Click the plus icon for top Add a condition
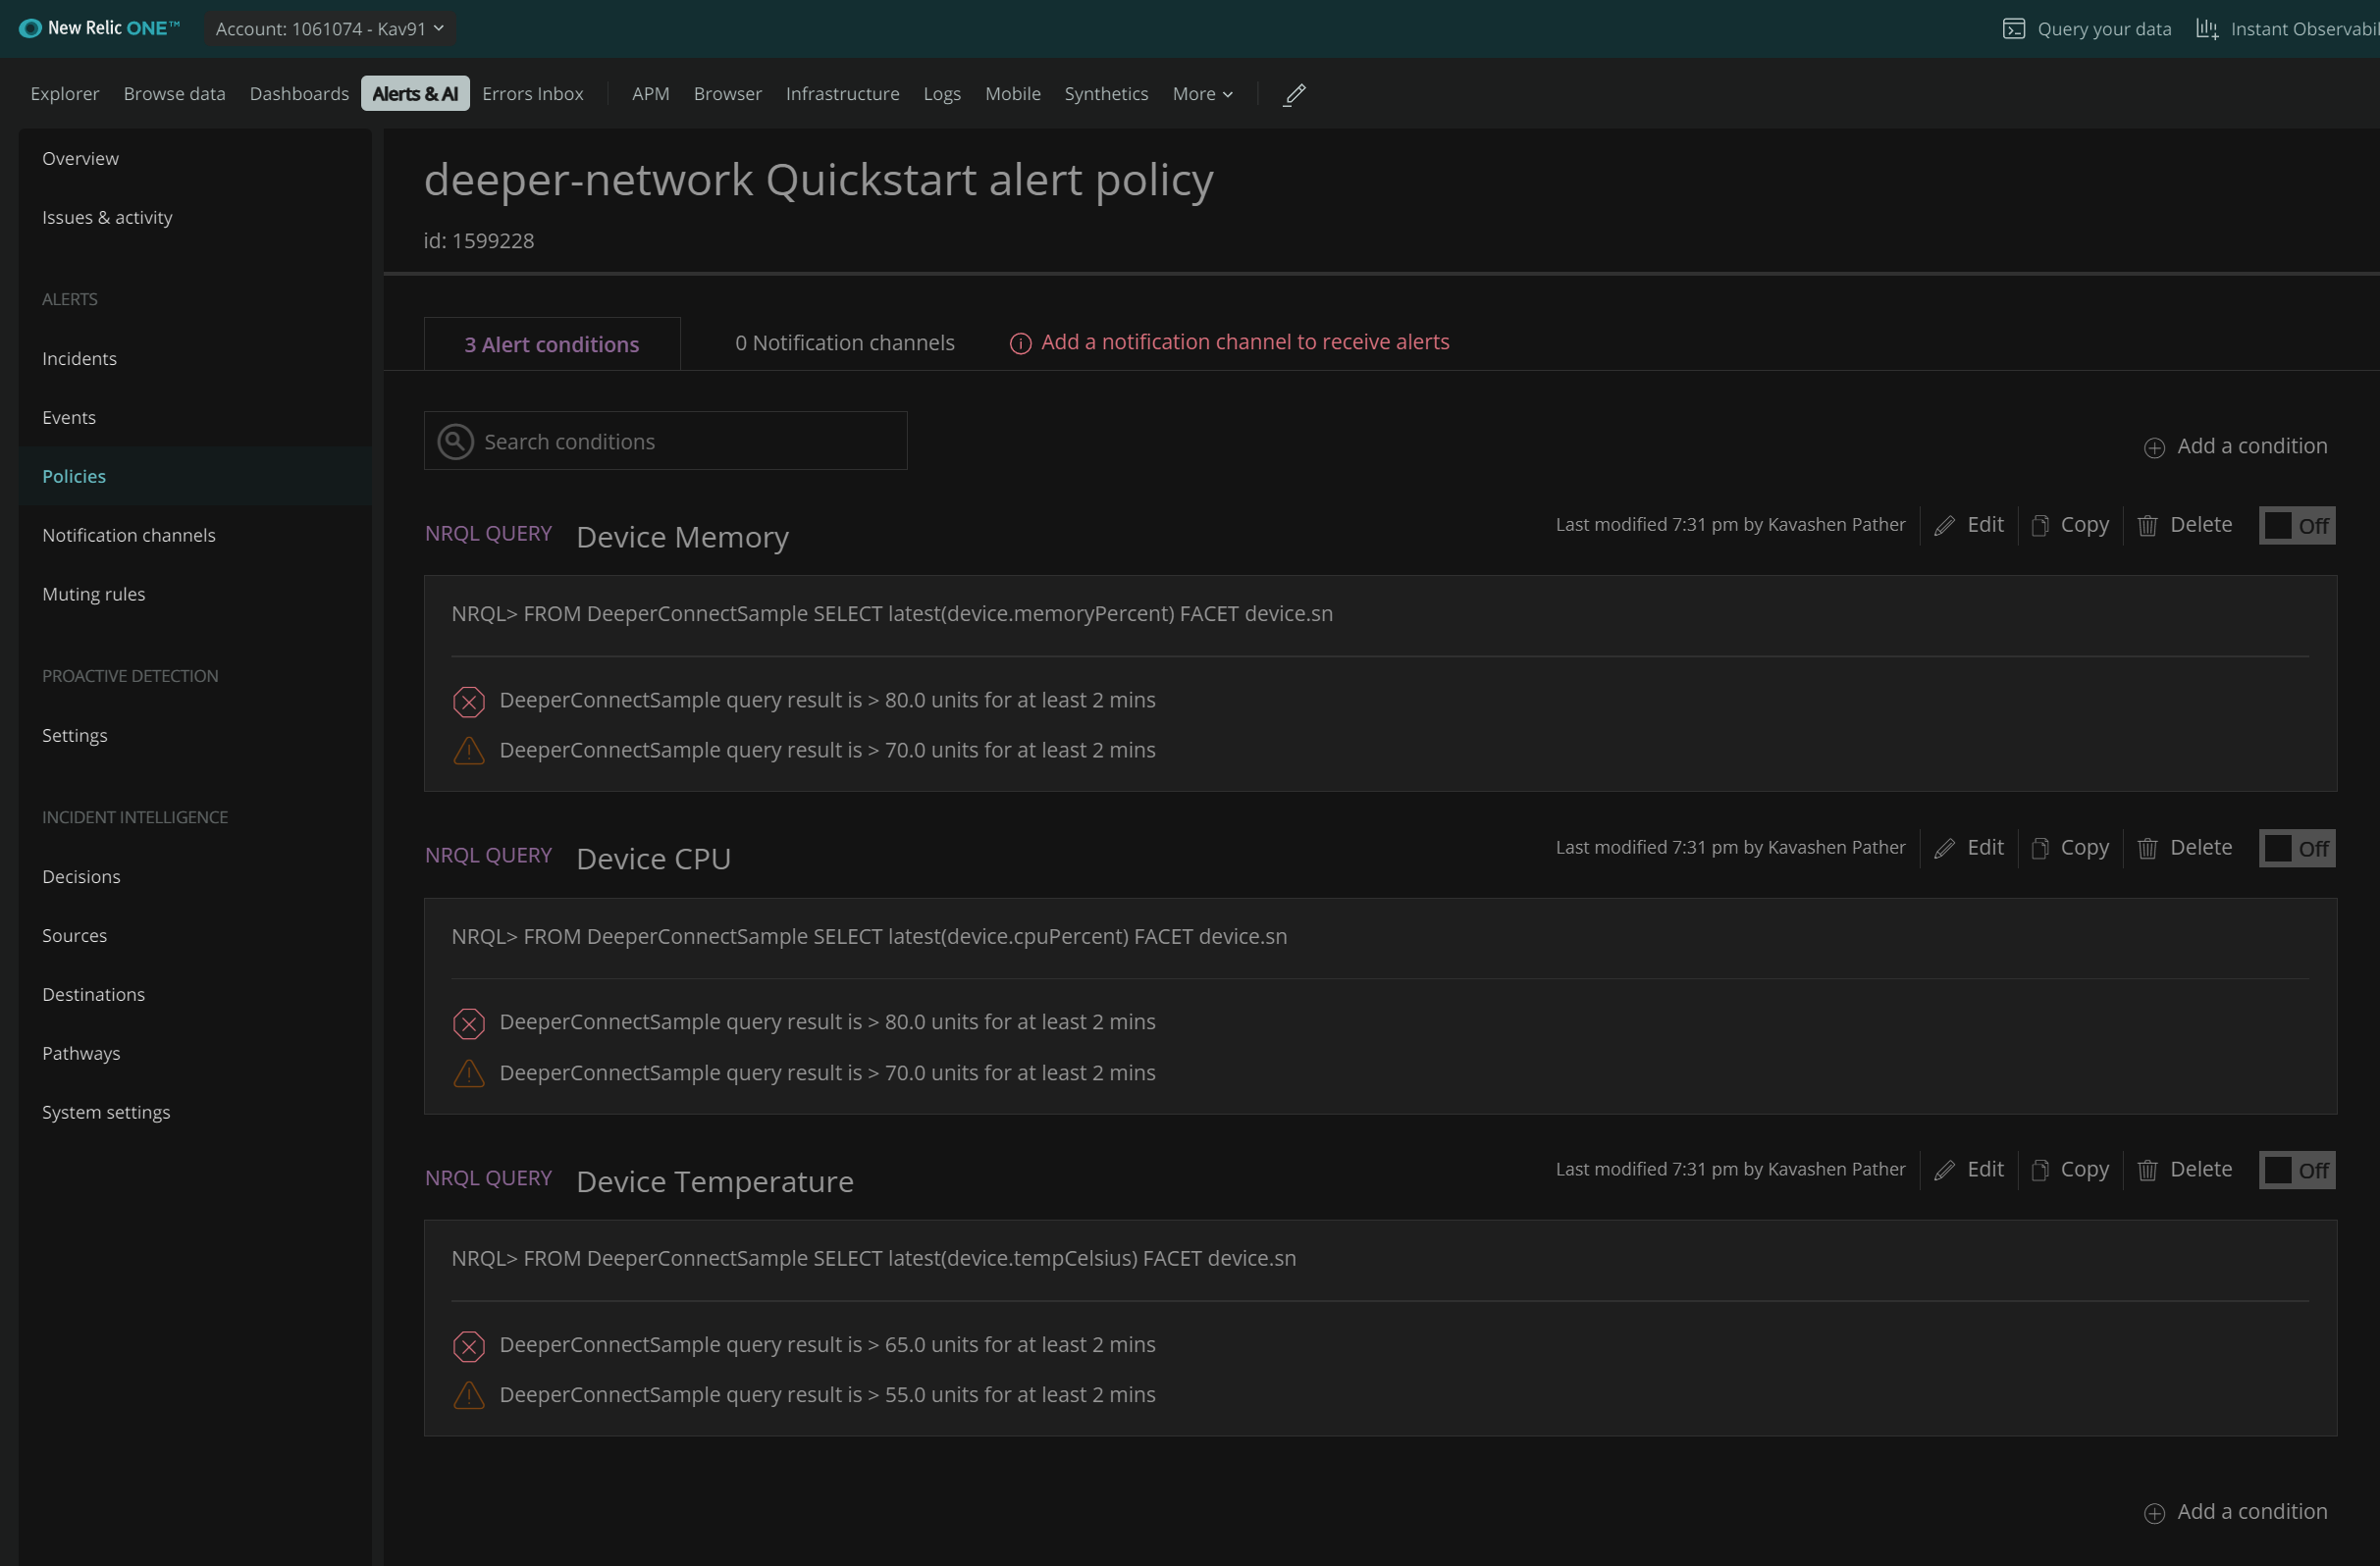Screen dimensions: 2380x1566 [2154, 447]
